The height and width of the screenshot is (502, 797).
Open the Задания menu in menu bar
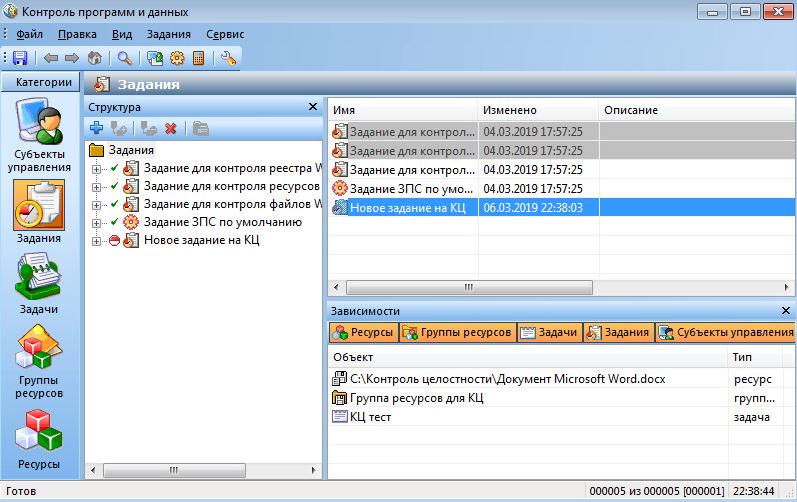169,35
